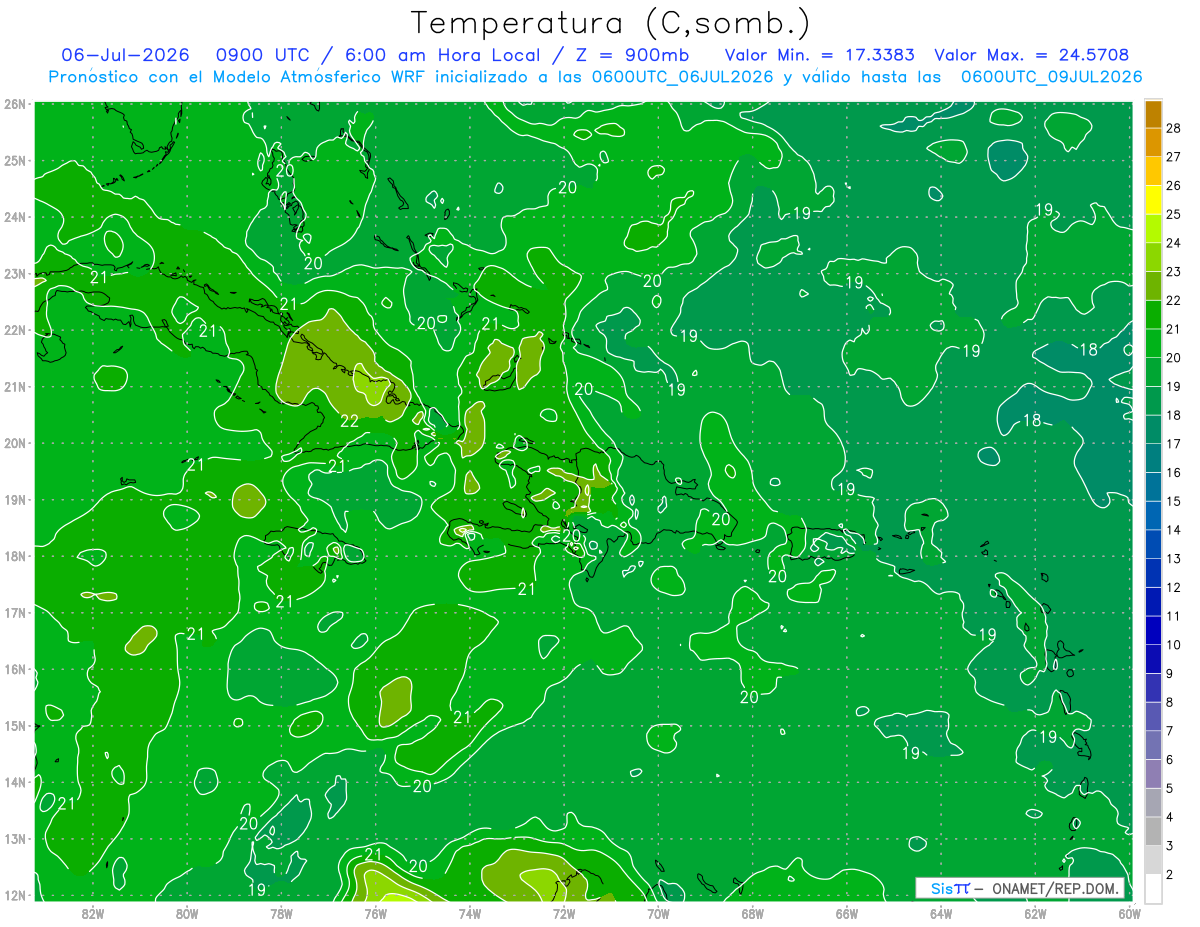
Task: Click the '0600UTC_09JUL2026' valid-until timestamp
Action: pyautogui.click(x=1051, y=77)
